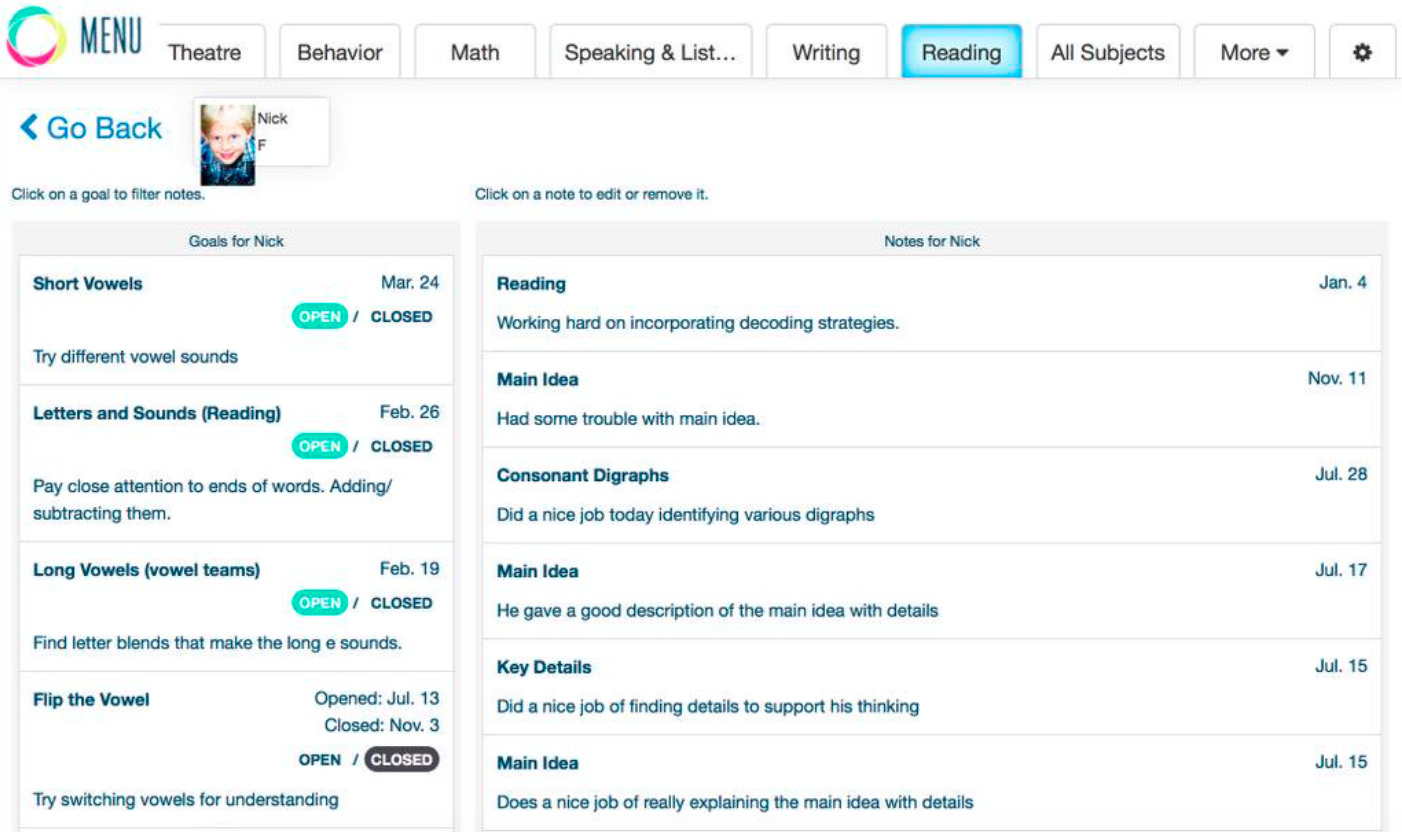Select Nick's student photo thumbnail

coord(226,143)
